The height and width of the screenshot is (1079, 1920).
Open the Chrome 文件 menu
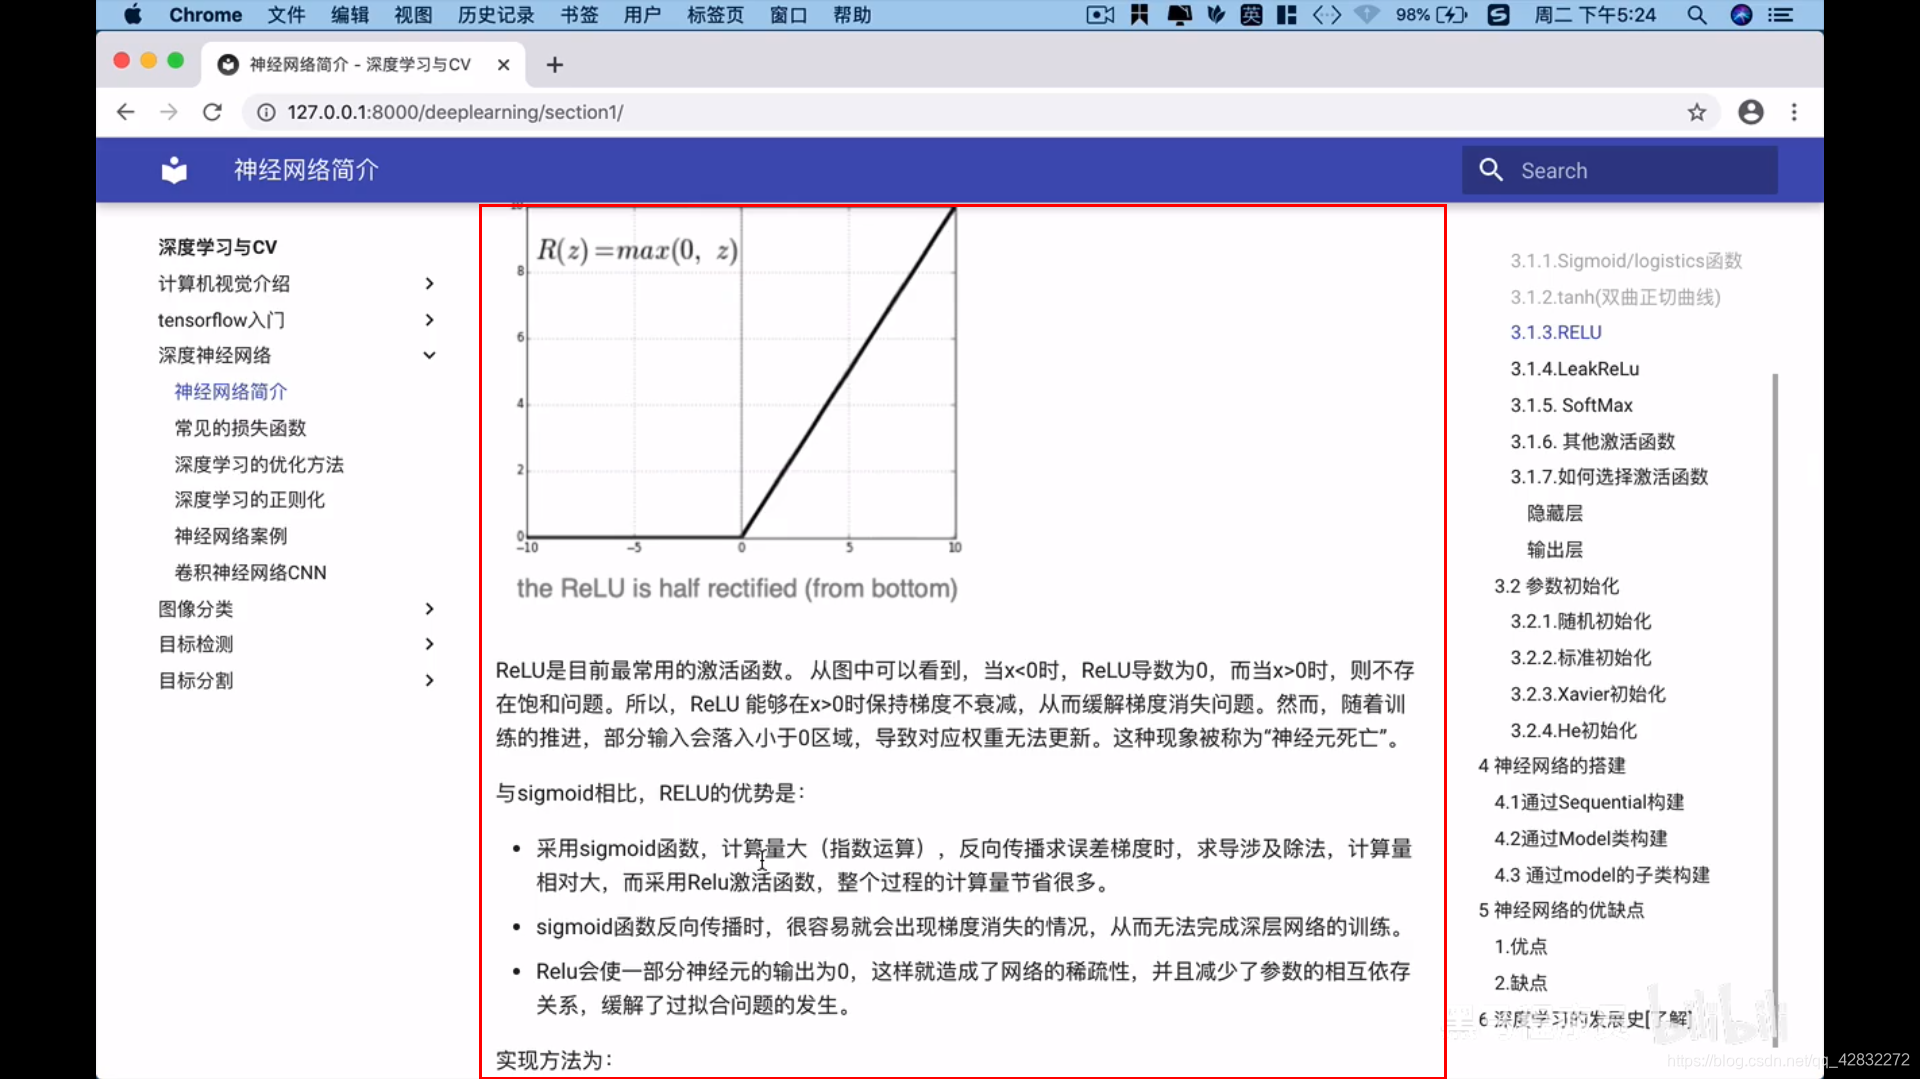point(286,15)
